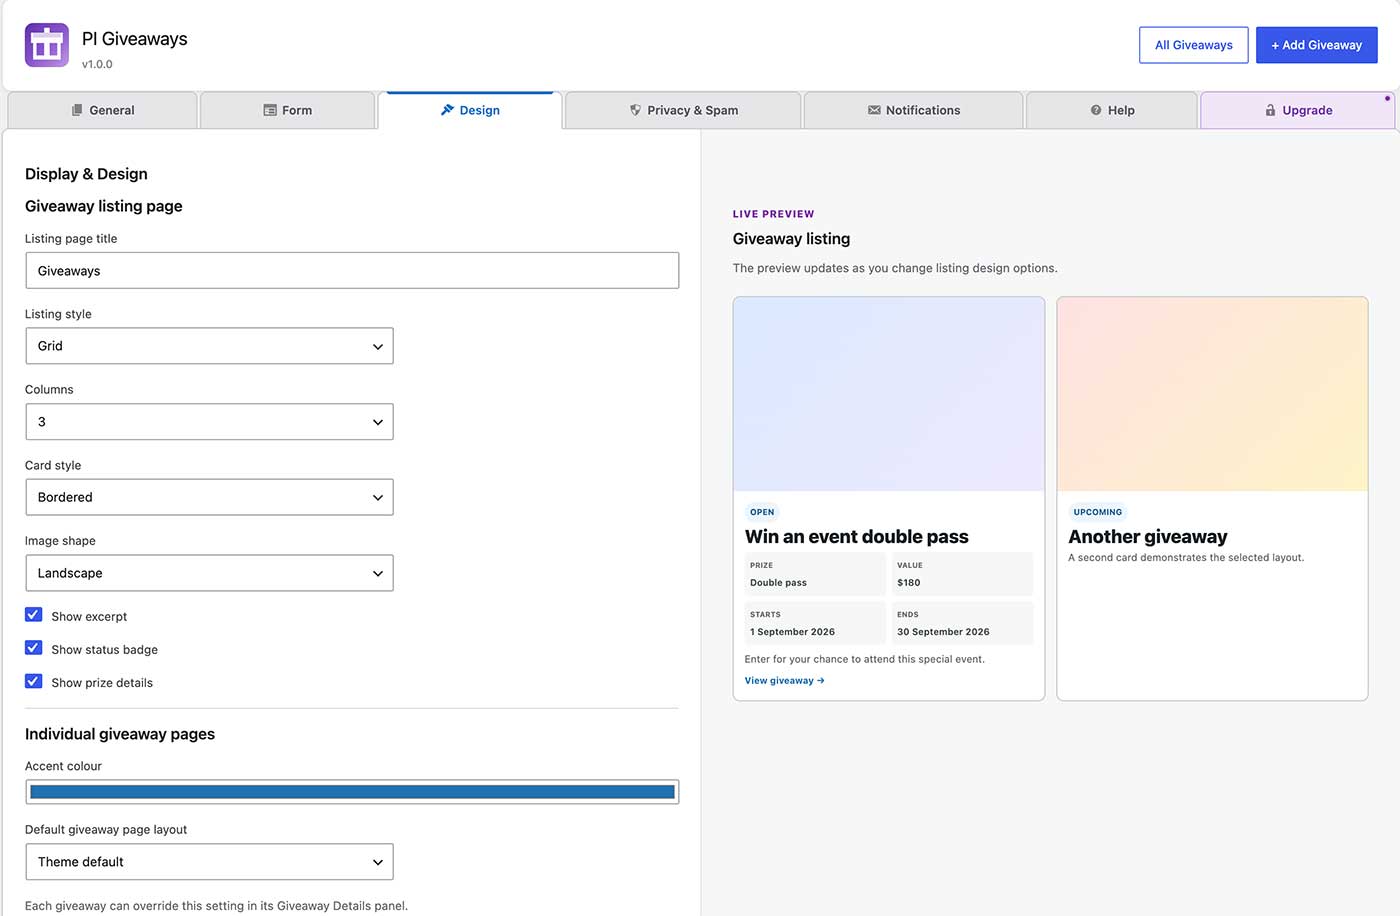Click the Notifications envelope icon
This screenshot has height=916, width=1400.
(874, 110)
